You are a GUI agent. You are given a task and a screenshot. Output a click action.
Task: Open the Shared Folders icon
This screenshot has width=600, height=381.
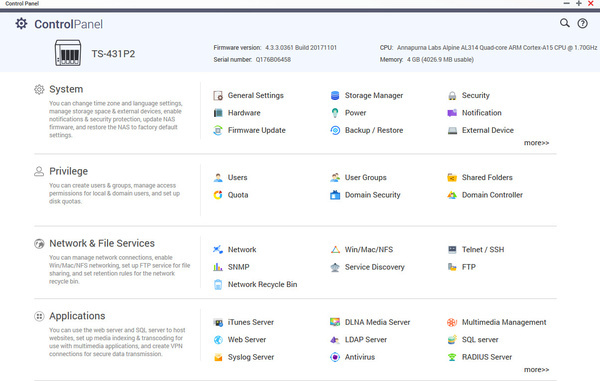tap(452, 177)
